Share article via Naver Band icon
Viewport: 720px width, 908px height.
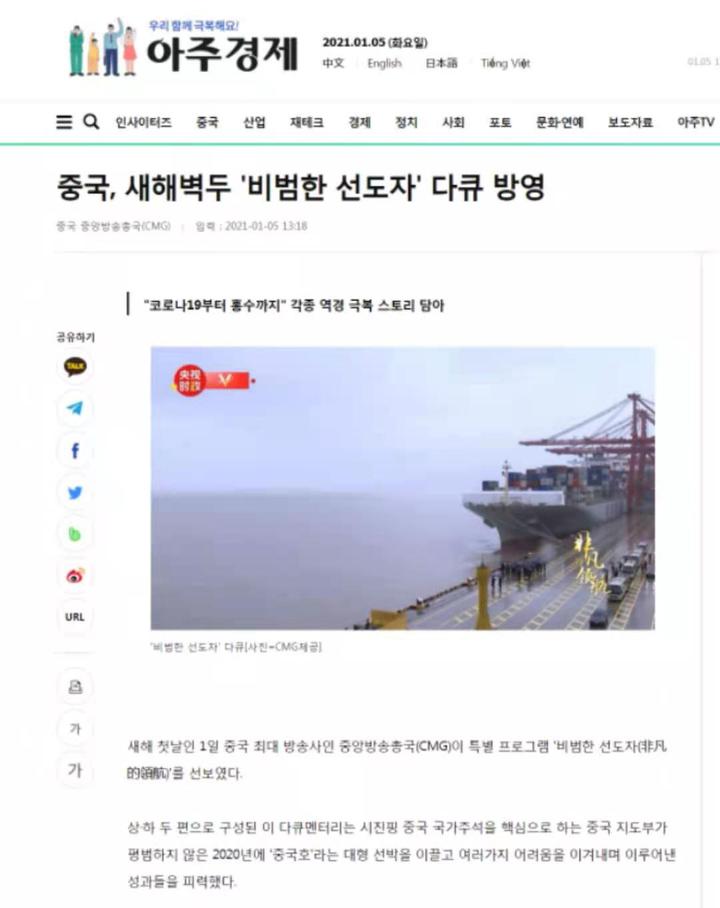pyautogui.click(x=75, y=534)
